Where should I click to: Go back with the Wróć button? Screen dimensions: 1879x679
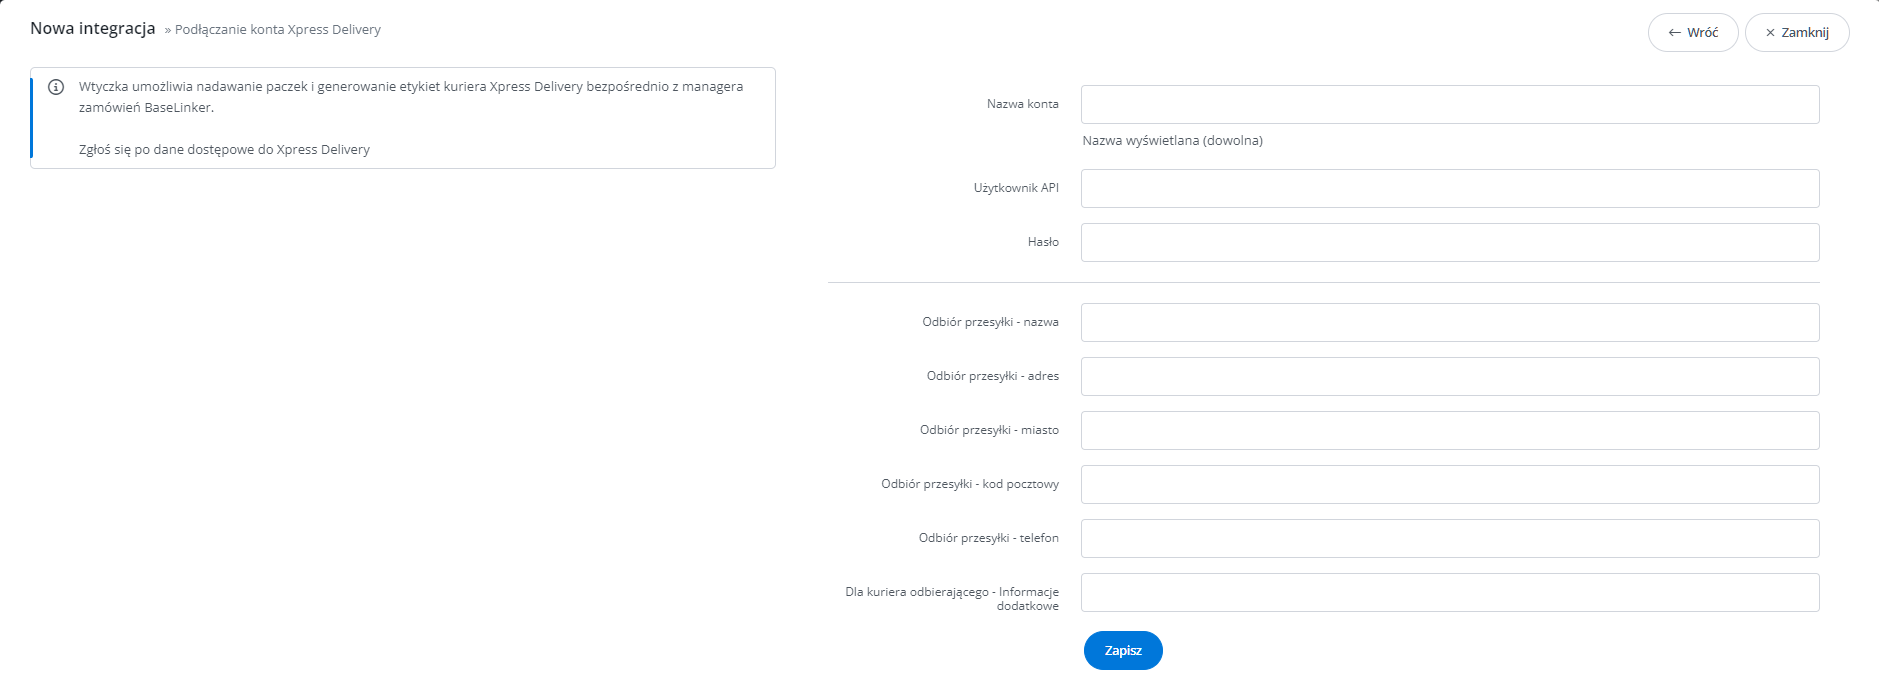[x=1693, y=33]
